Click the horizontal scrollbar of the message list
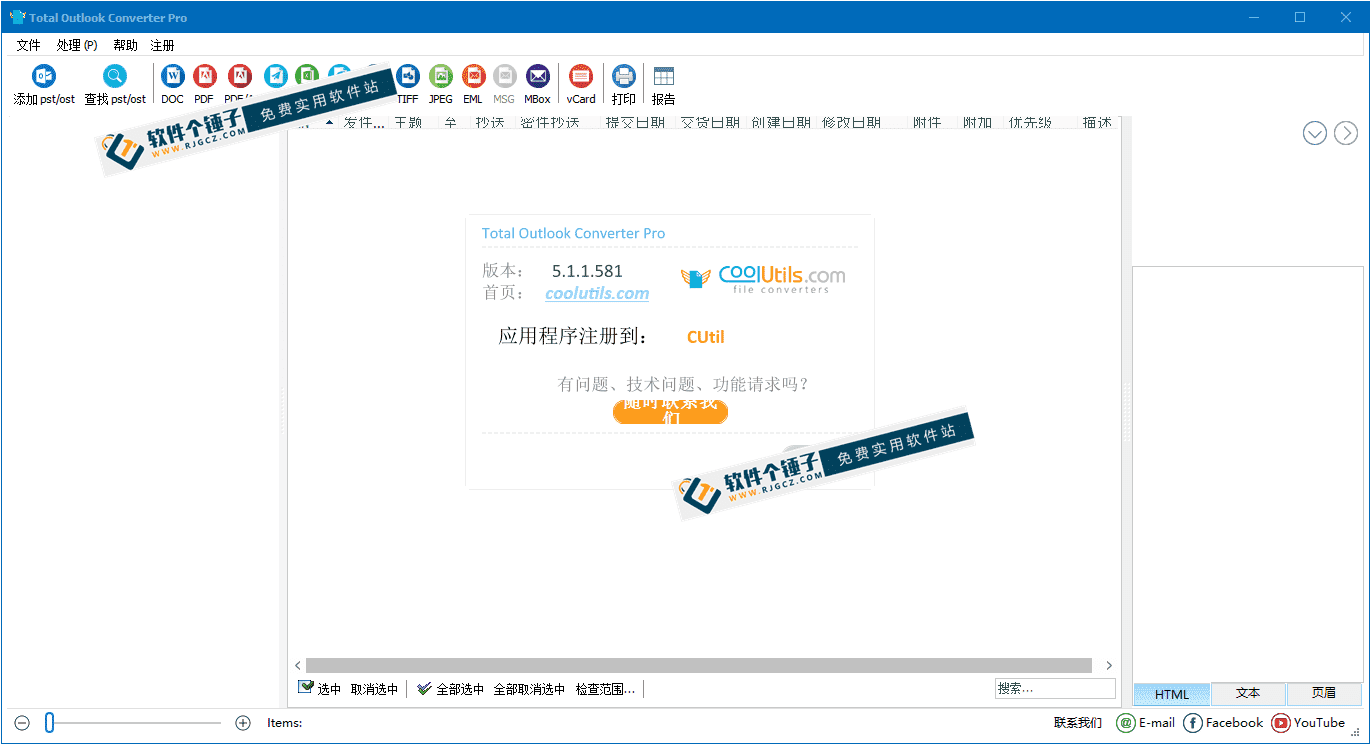This screenshot has height=745, width=1371. coord(699,665)
